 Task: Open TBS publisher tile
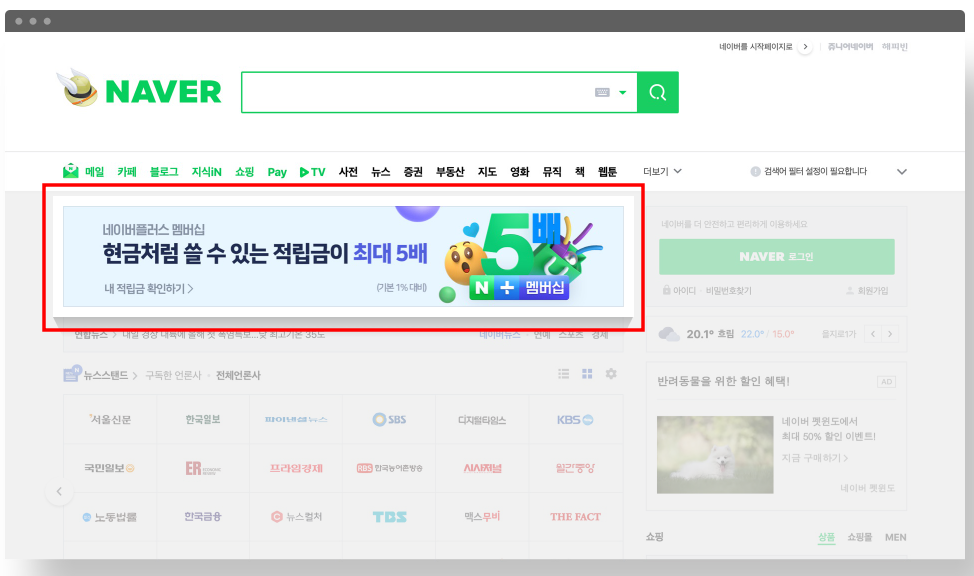pyautogui.click(x=389, y=517)
